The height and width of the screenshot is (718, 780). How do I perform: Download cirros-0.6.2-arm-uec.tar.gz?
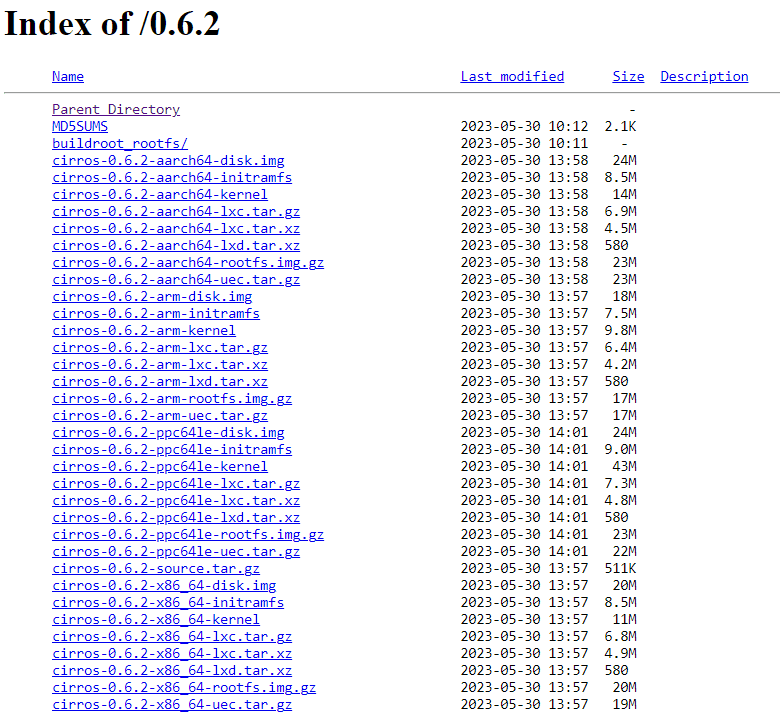click(x=160, y=415)
